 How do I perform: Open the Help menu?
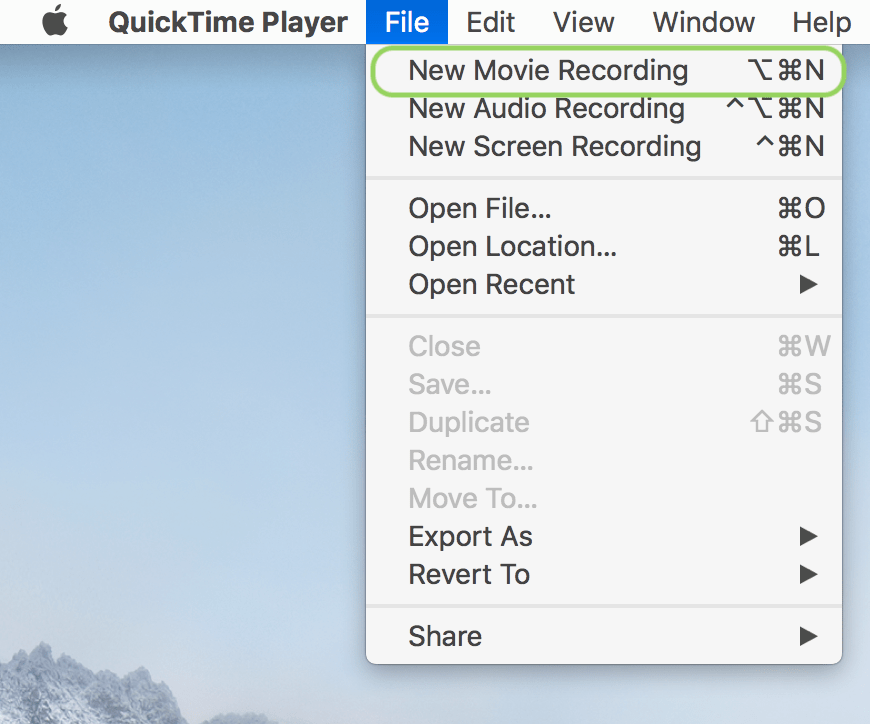coord(821,22)
